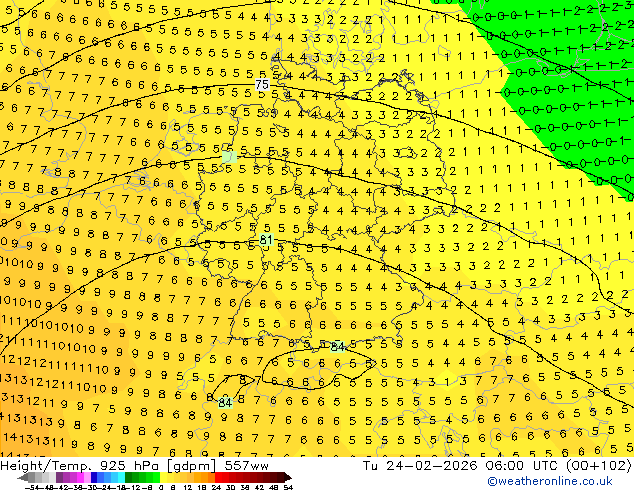The width and height of the screenshot is (634, 490).
Task: Click the left arrow end of the color scale
Action: 23,478
